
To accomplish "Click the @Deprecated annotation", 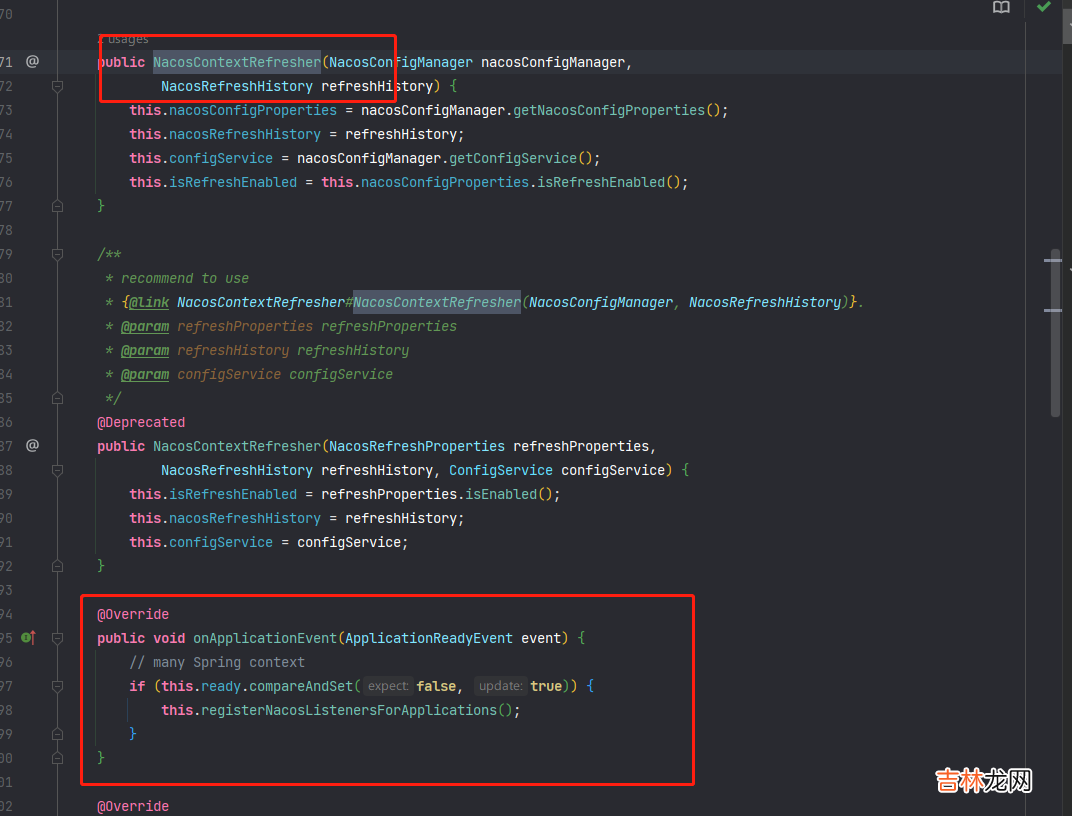I will [141, 422].
